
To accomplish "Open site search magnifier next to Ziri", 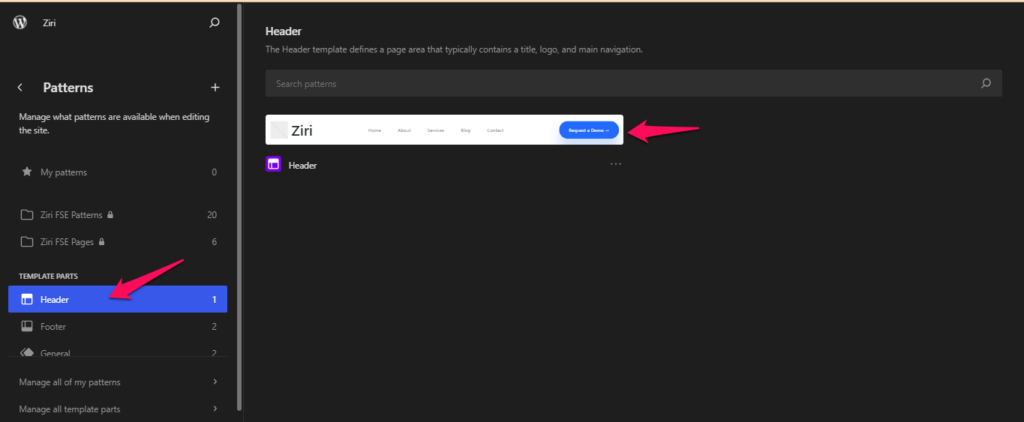I will (x=214, y=23).
